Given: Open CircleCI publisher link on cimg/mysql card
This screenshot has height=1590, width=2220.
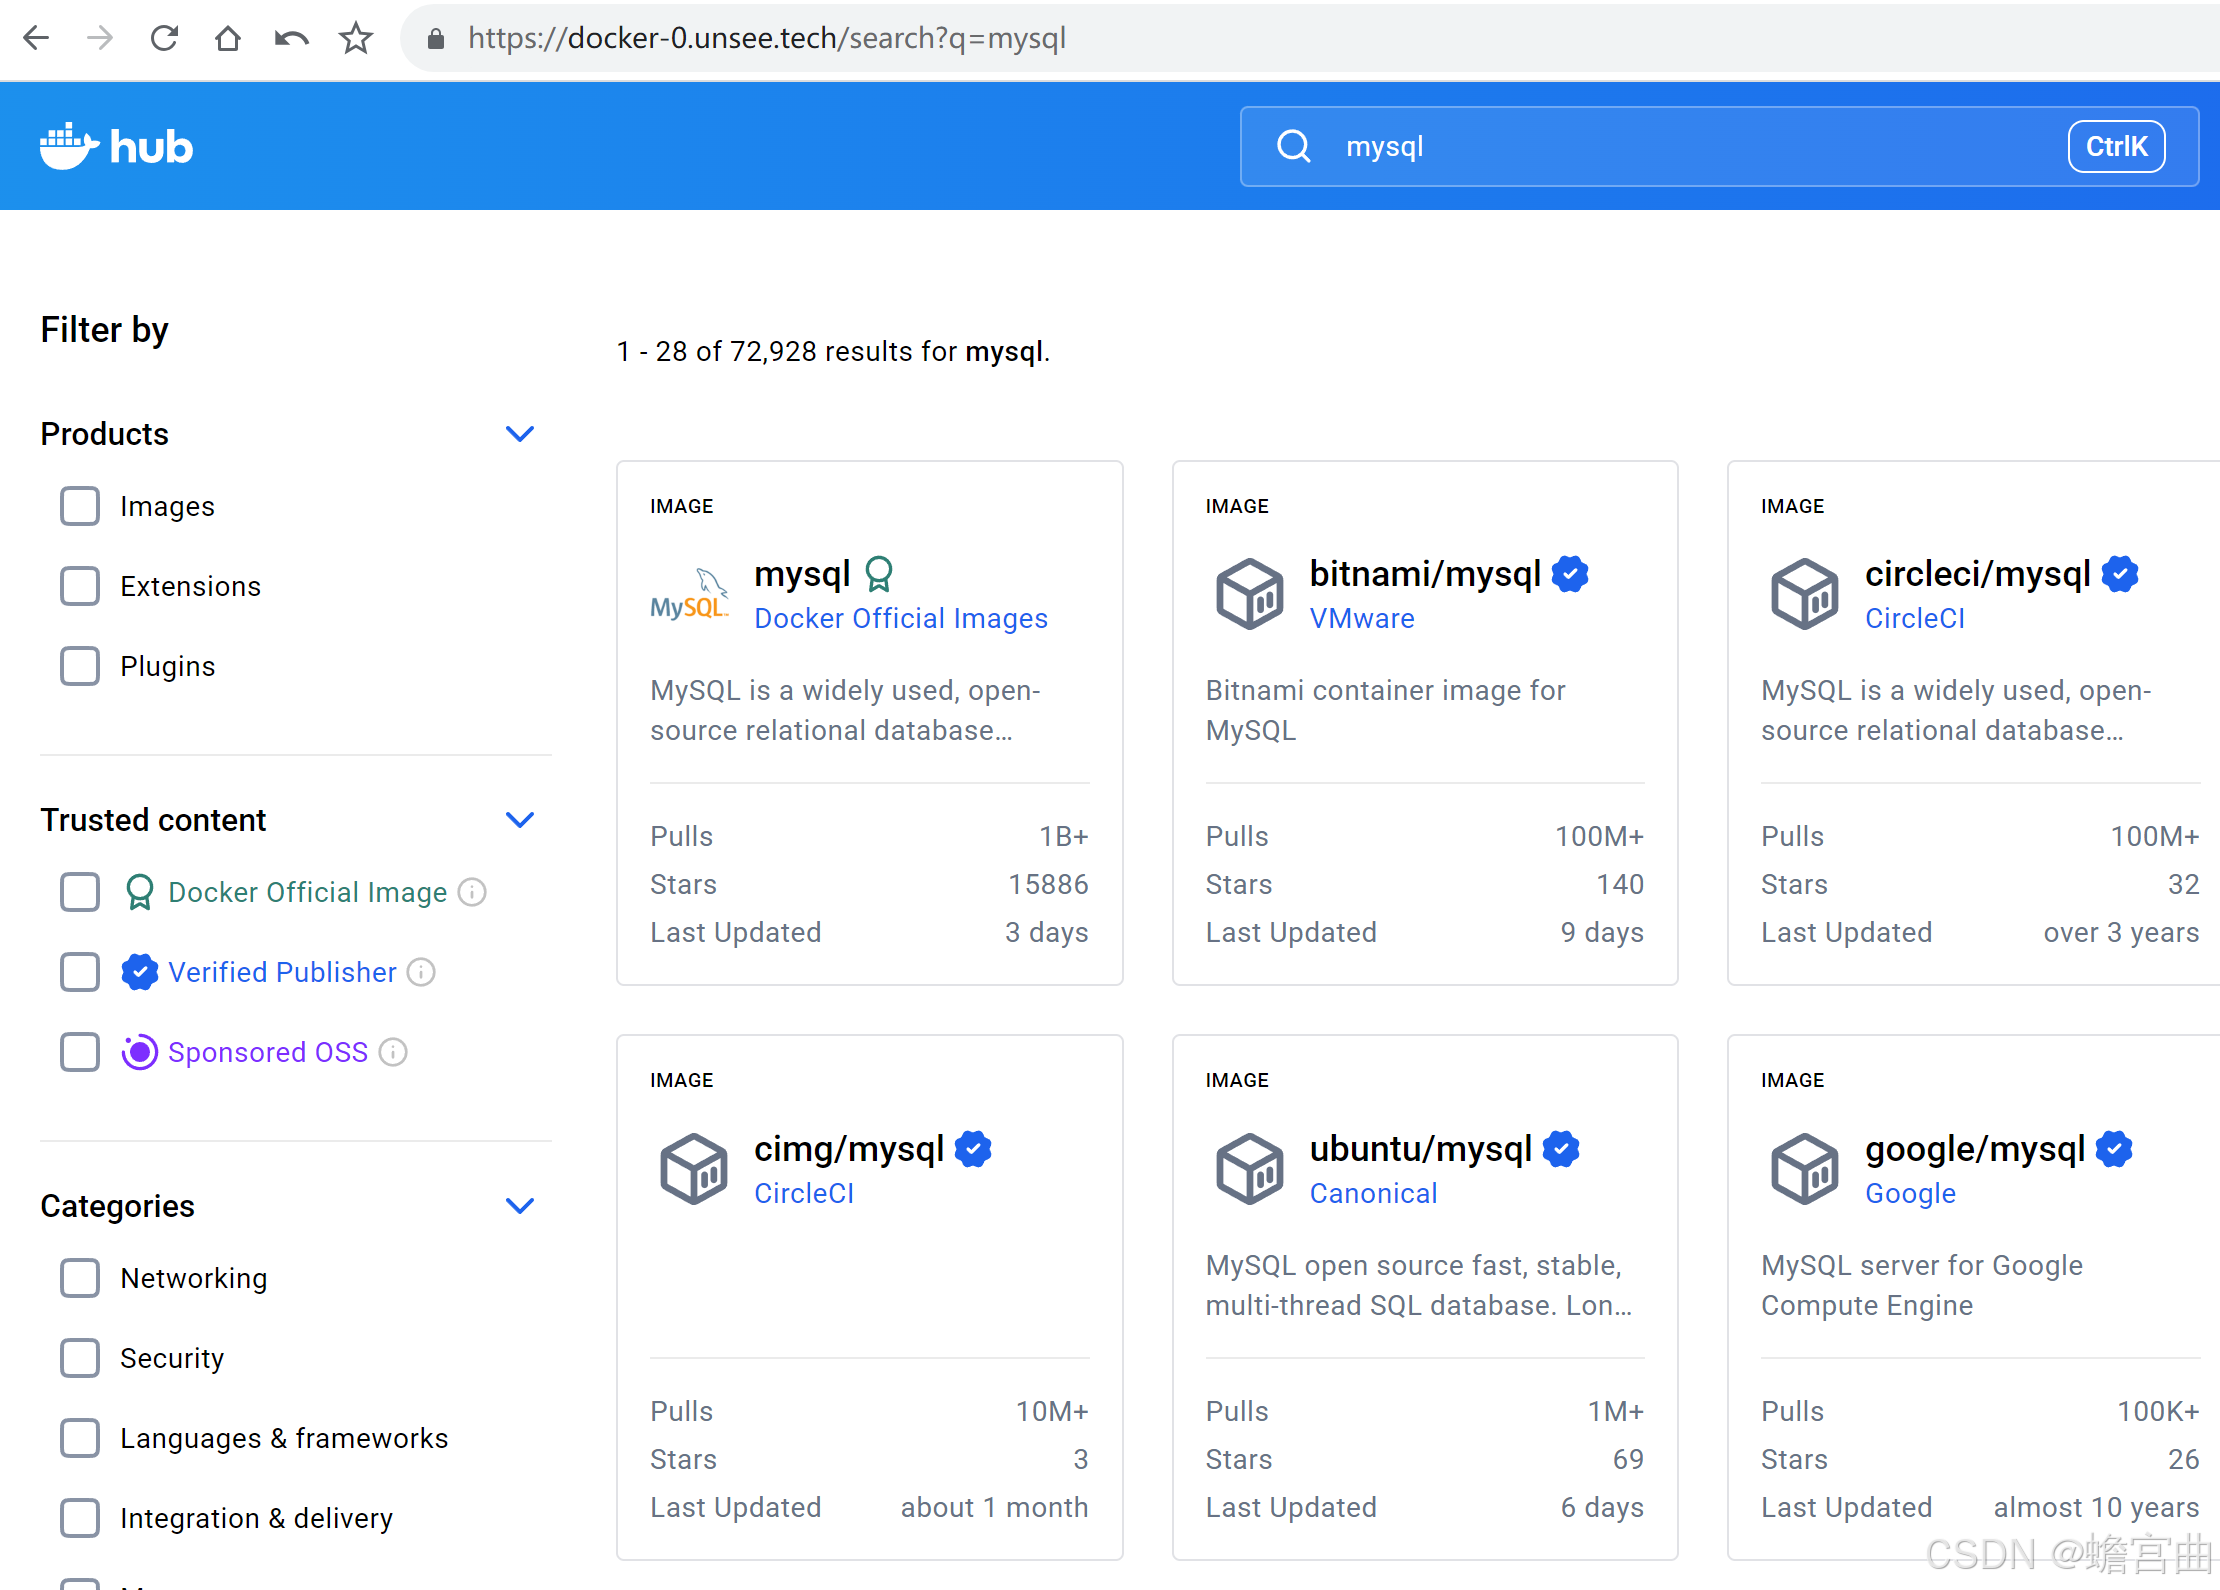Looking at the screenshot, I should [804, 1193].
